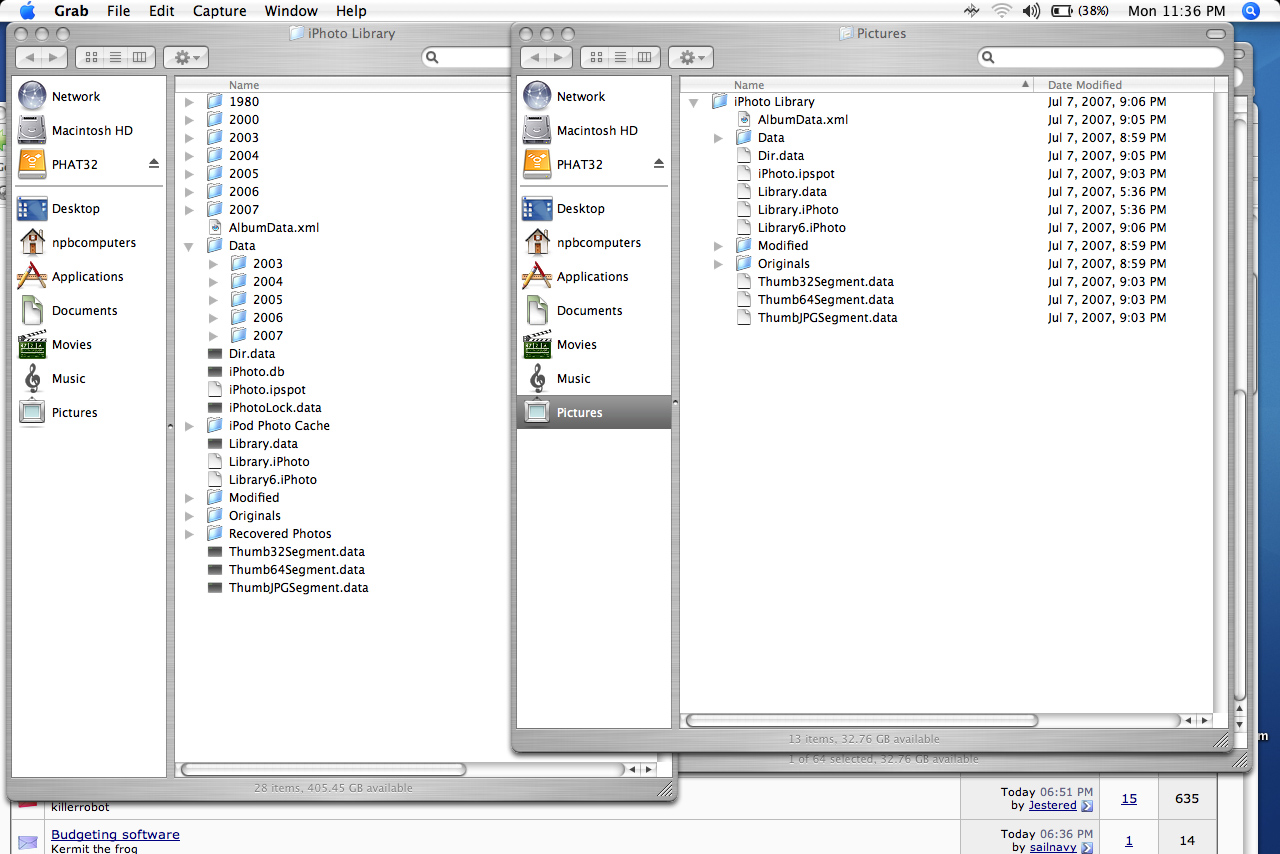Image resolution: width=1280 pixels, height=854 pixels.
Task: Collapse Data folder in iPhoto Library window
Action: (189, 246)
